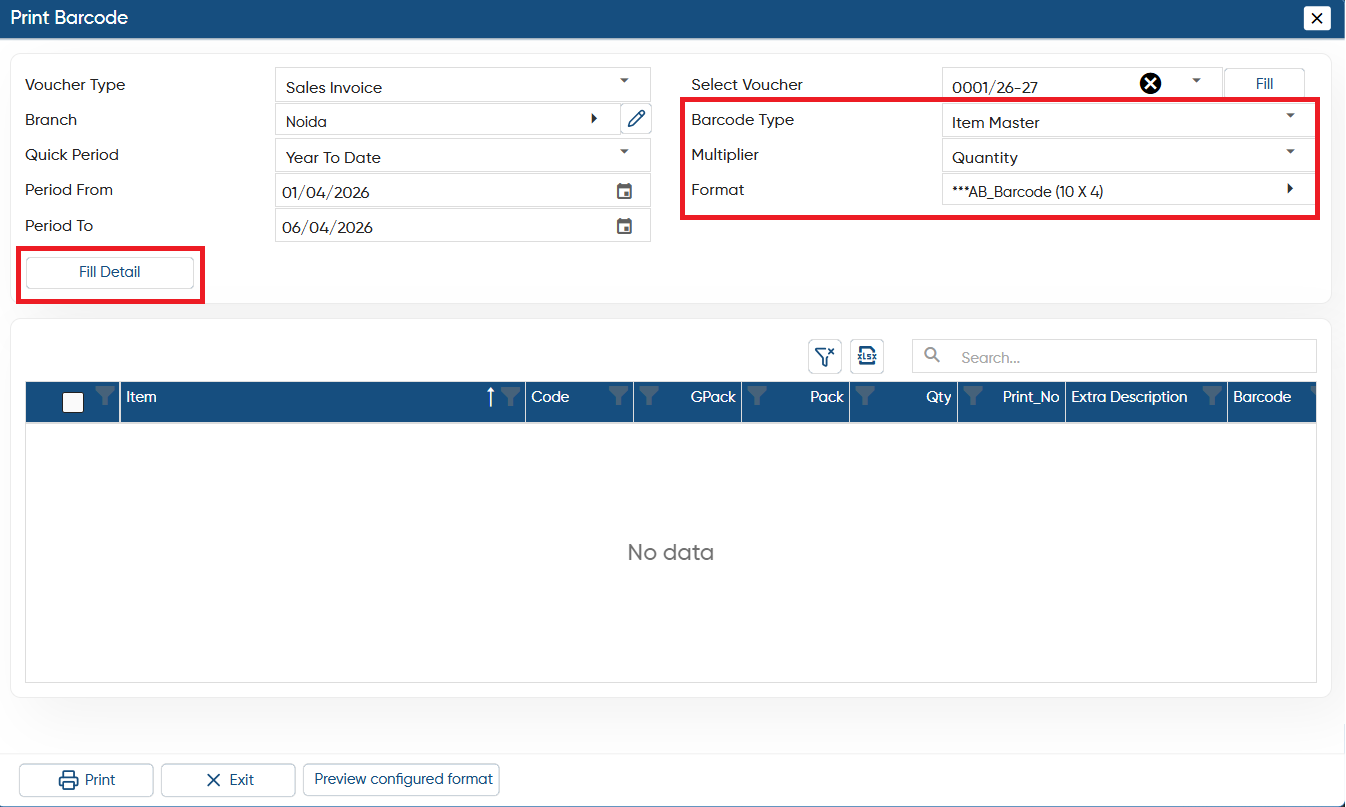
Task: Open the Period From calendar picker
Action: [x=624, y=191]
